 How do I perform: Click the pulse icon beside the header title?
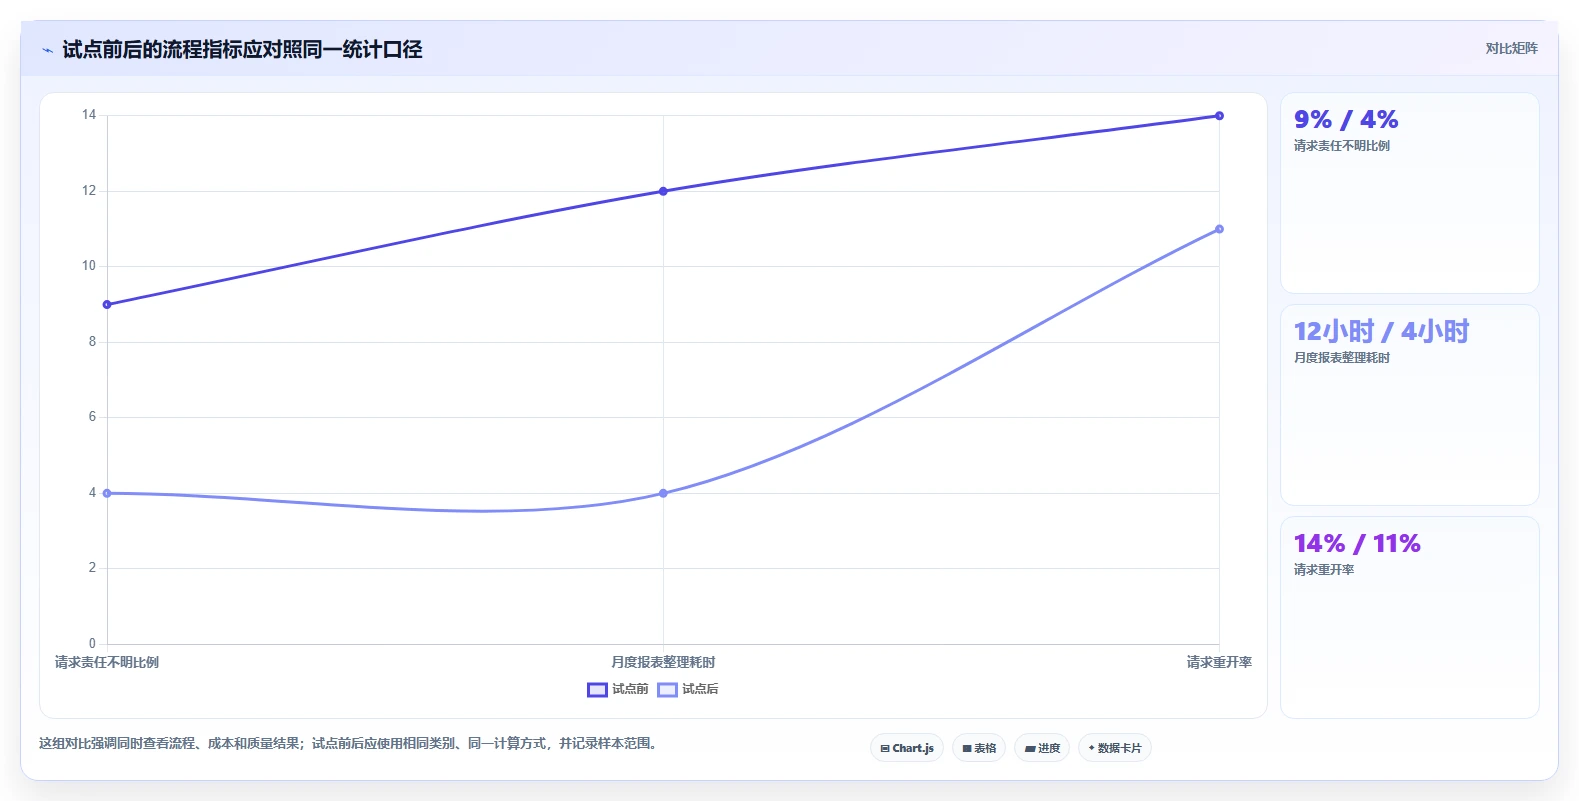tap(47, 50)
